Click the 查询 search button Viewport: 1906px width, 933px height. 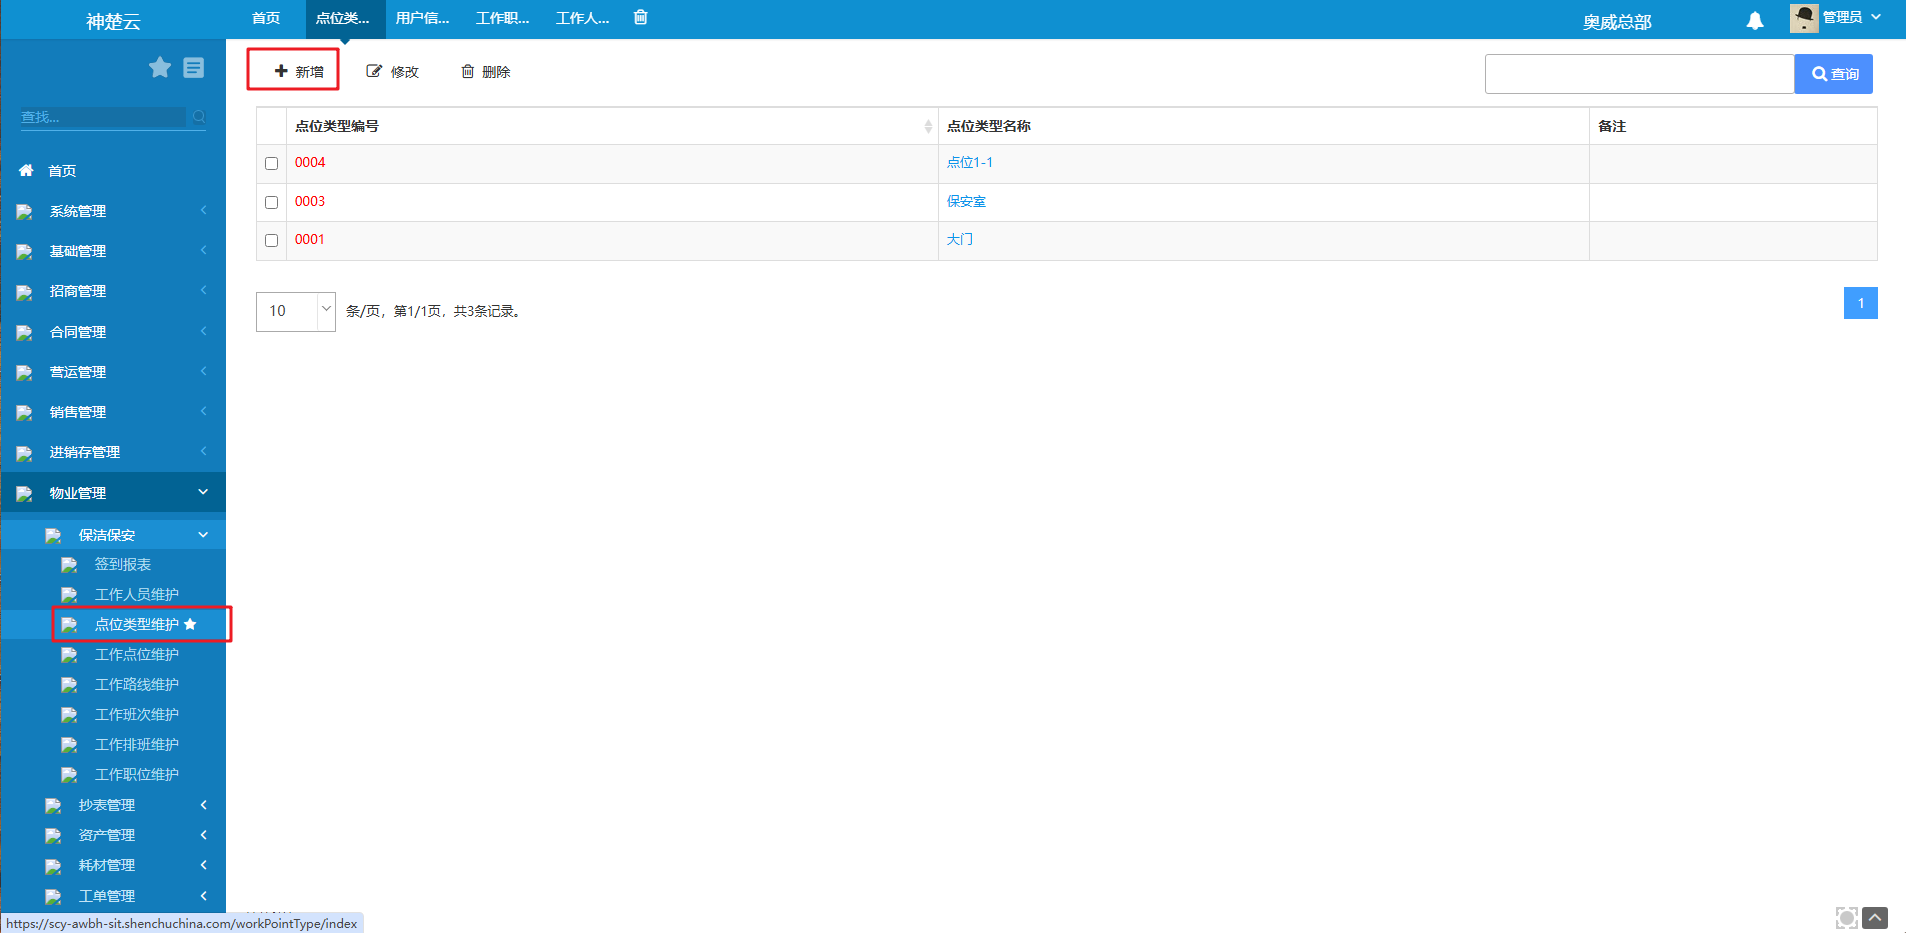coord(1833,74)
